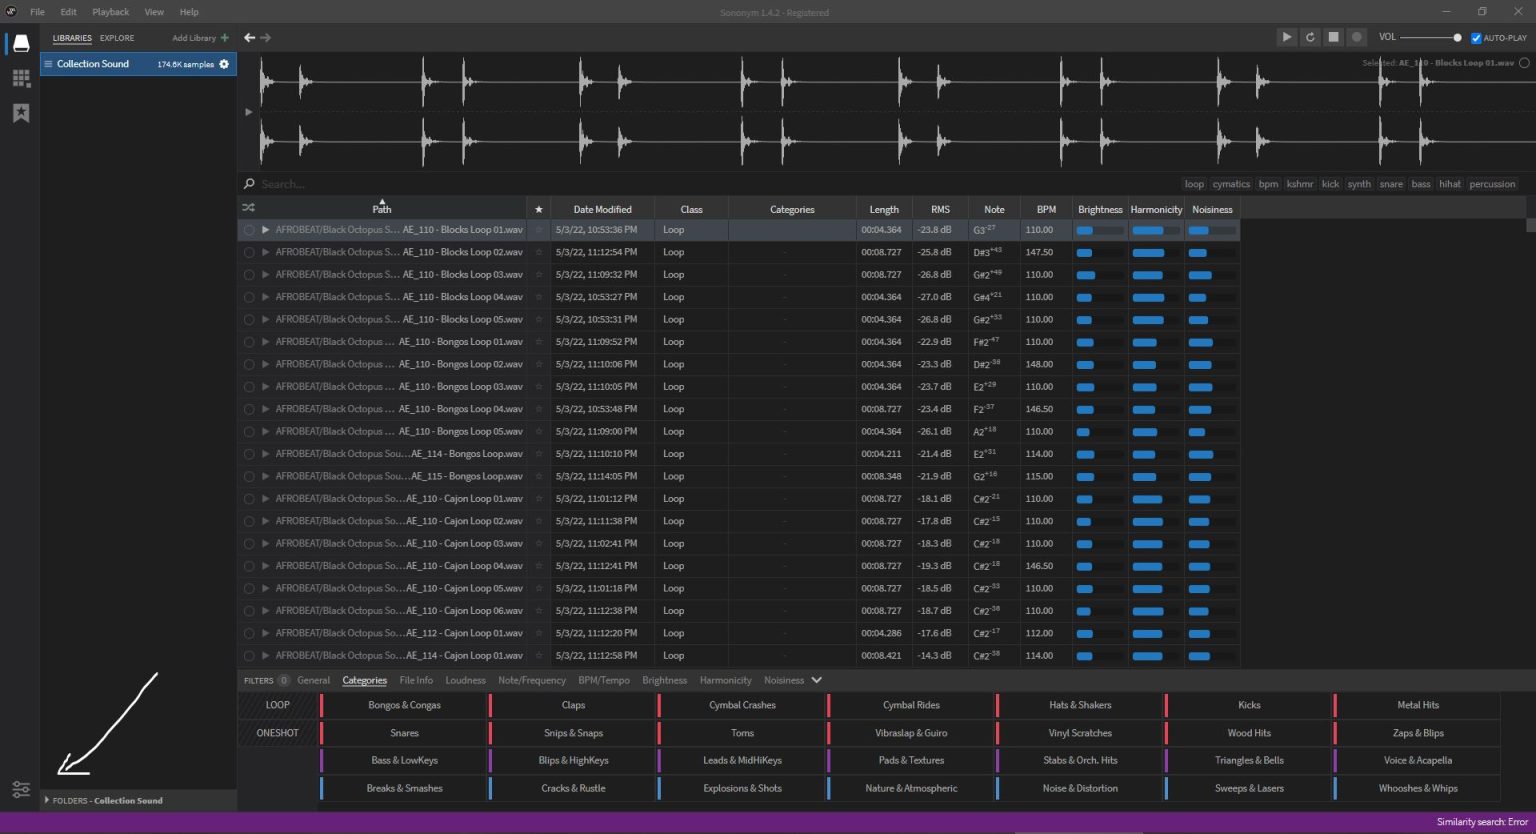This screenshot has height=834, width=1536.
Task: Switch to the EXPLORE tab
Action: [117, 38]
